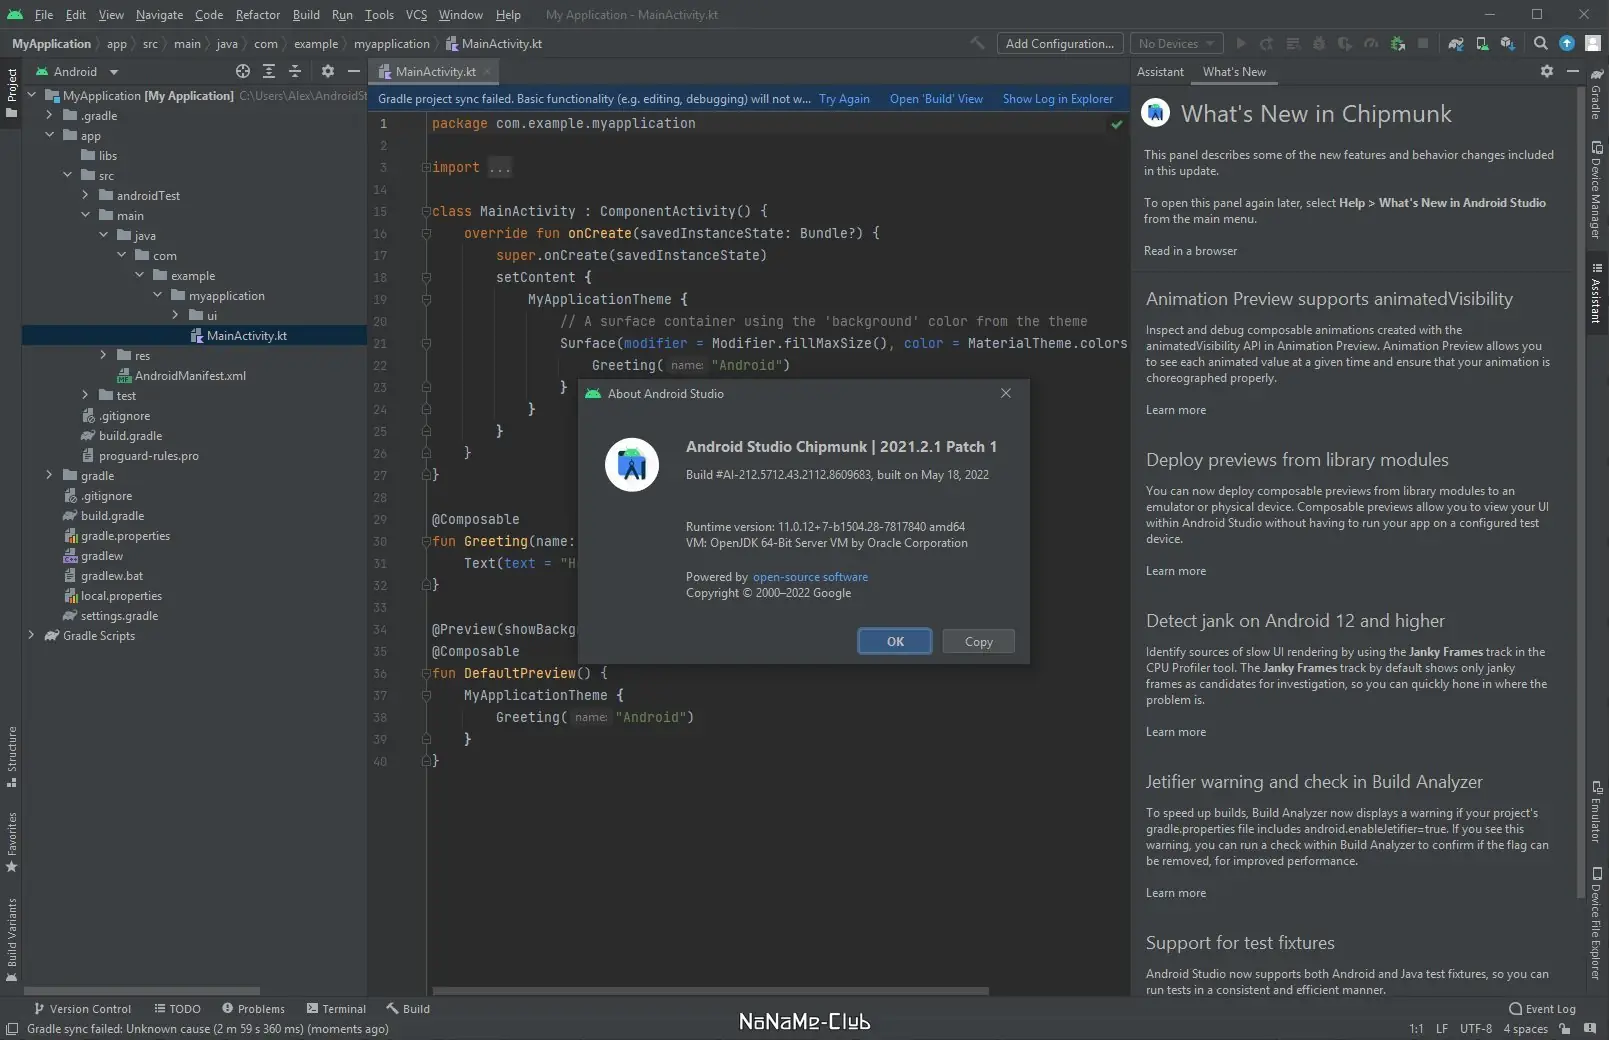Image resolution: width=1609 pixels, height=1040 pixels.
Task: Toggle the Build Variants side panel
Action: [x=12, y=937]
